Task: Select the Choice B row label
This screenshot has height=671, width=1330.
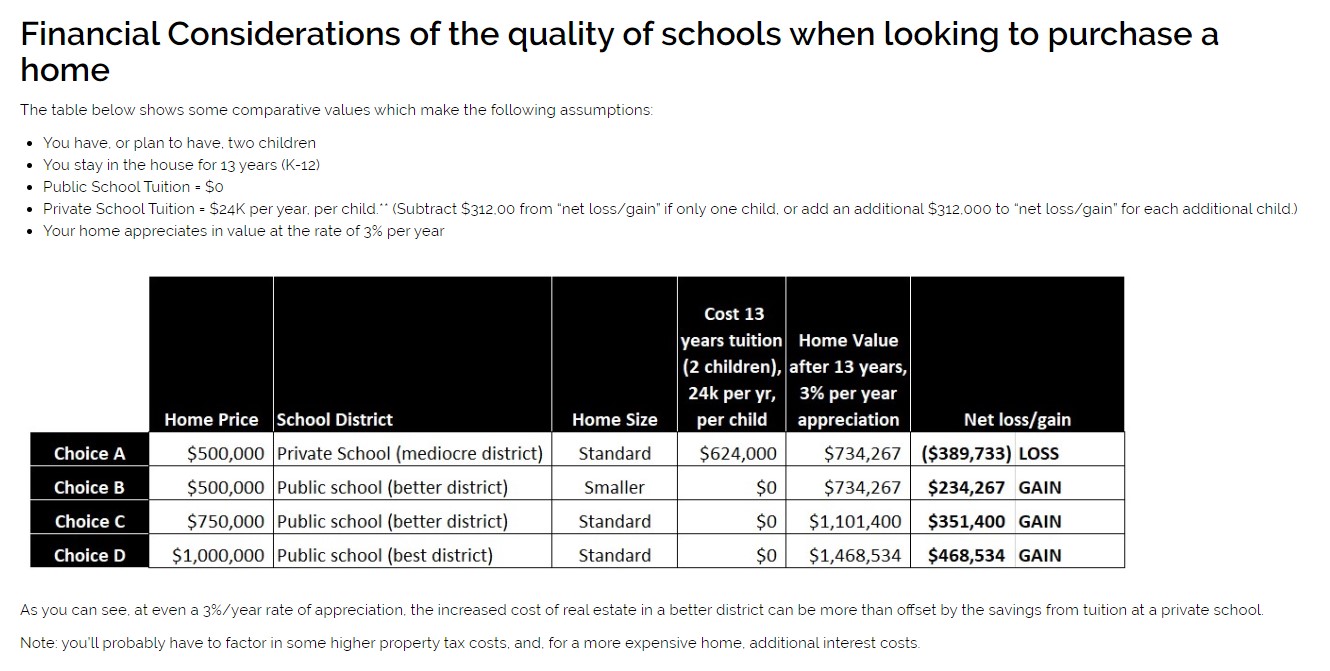Action: [x=90, y=487]
